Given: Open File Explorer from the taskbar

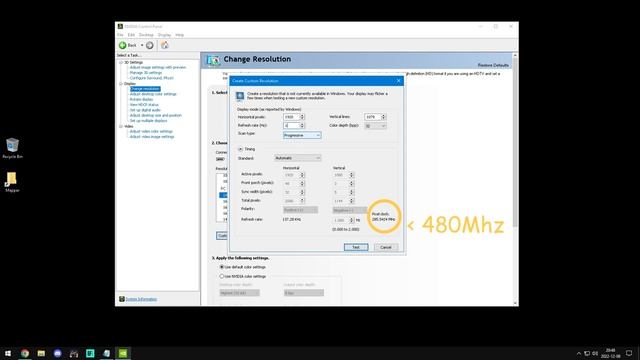Looking at the screenshot, I should coord(41,353).
